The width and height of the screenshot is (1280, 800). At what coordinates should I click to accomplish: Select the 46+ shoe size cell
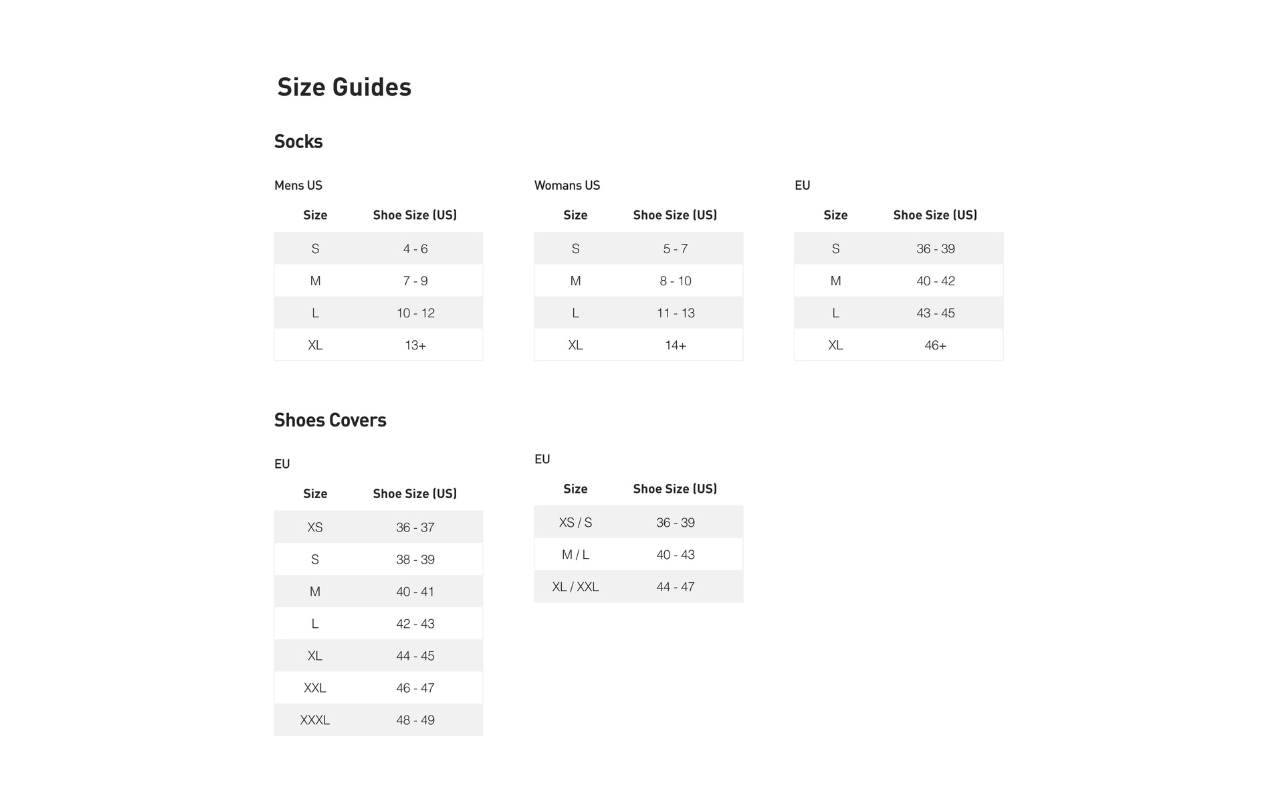935,345
